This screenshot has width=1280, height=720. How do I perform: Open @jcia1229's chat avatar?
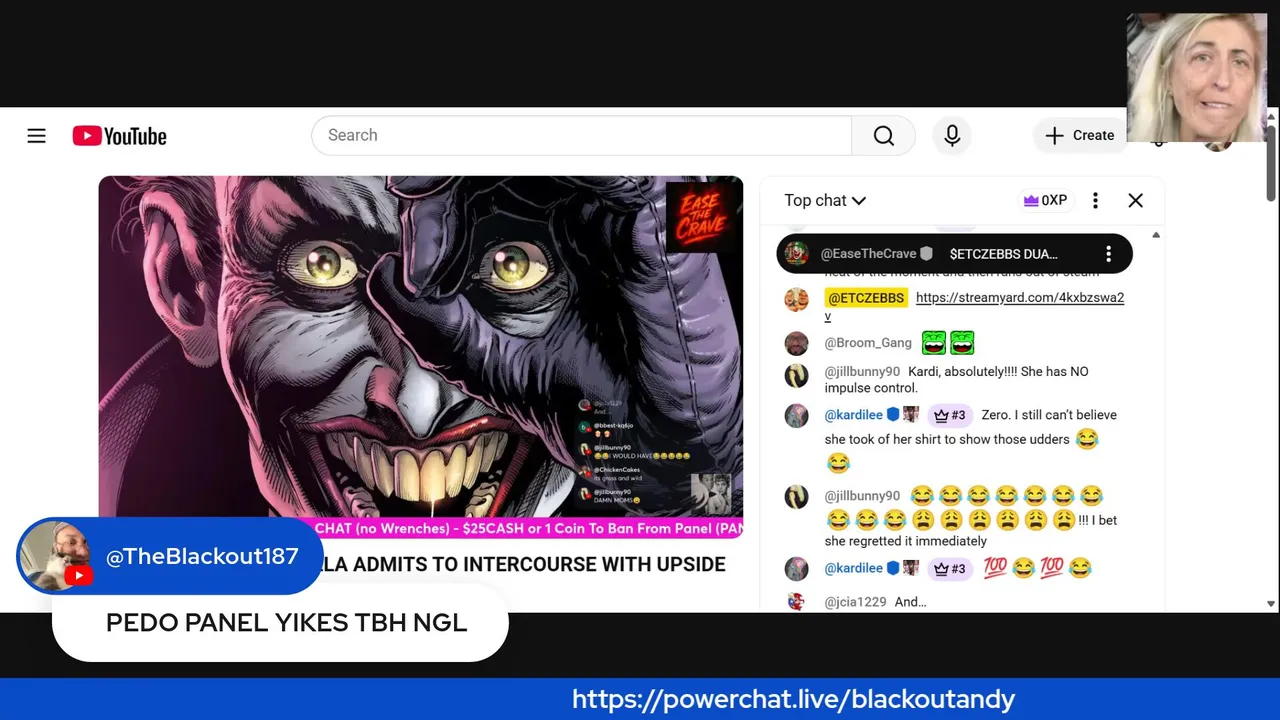pyautogui.click(x=796, y=602)
